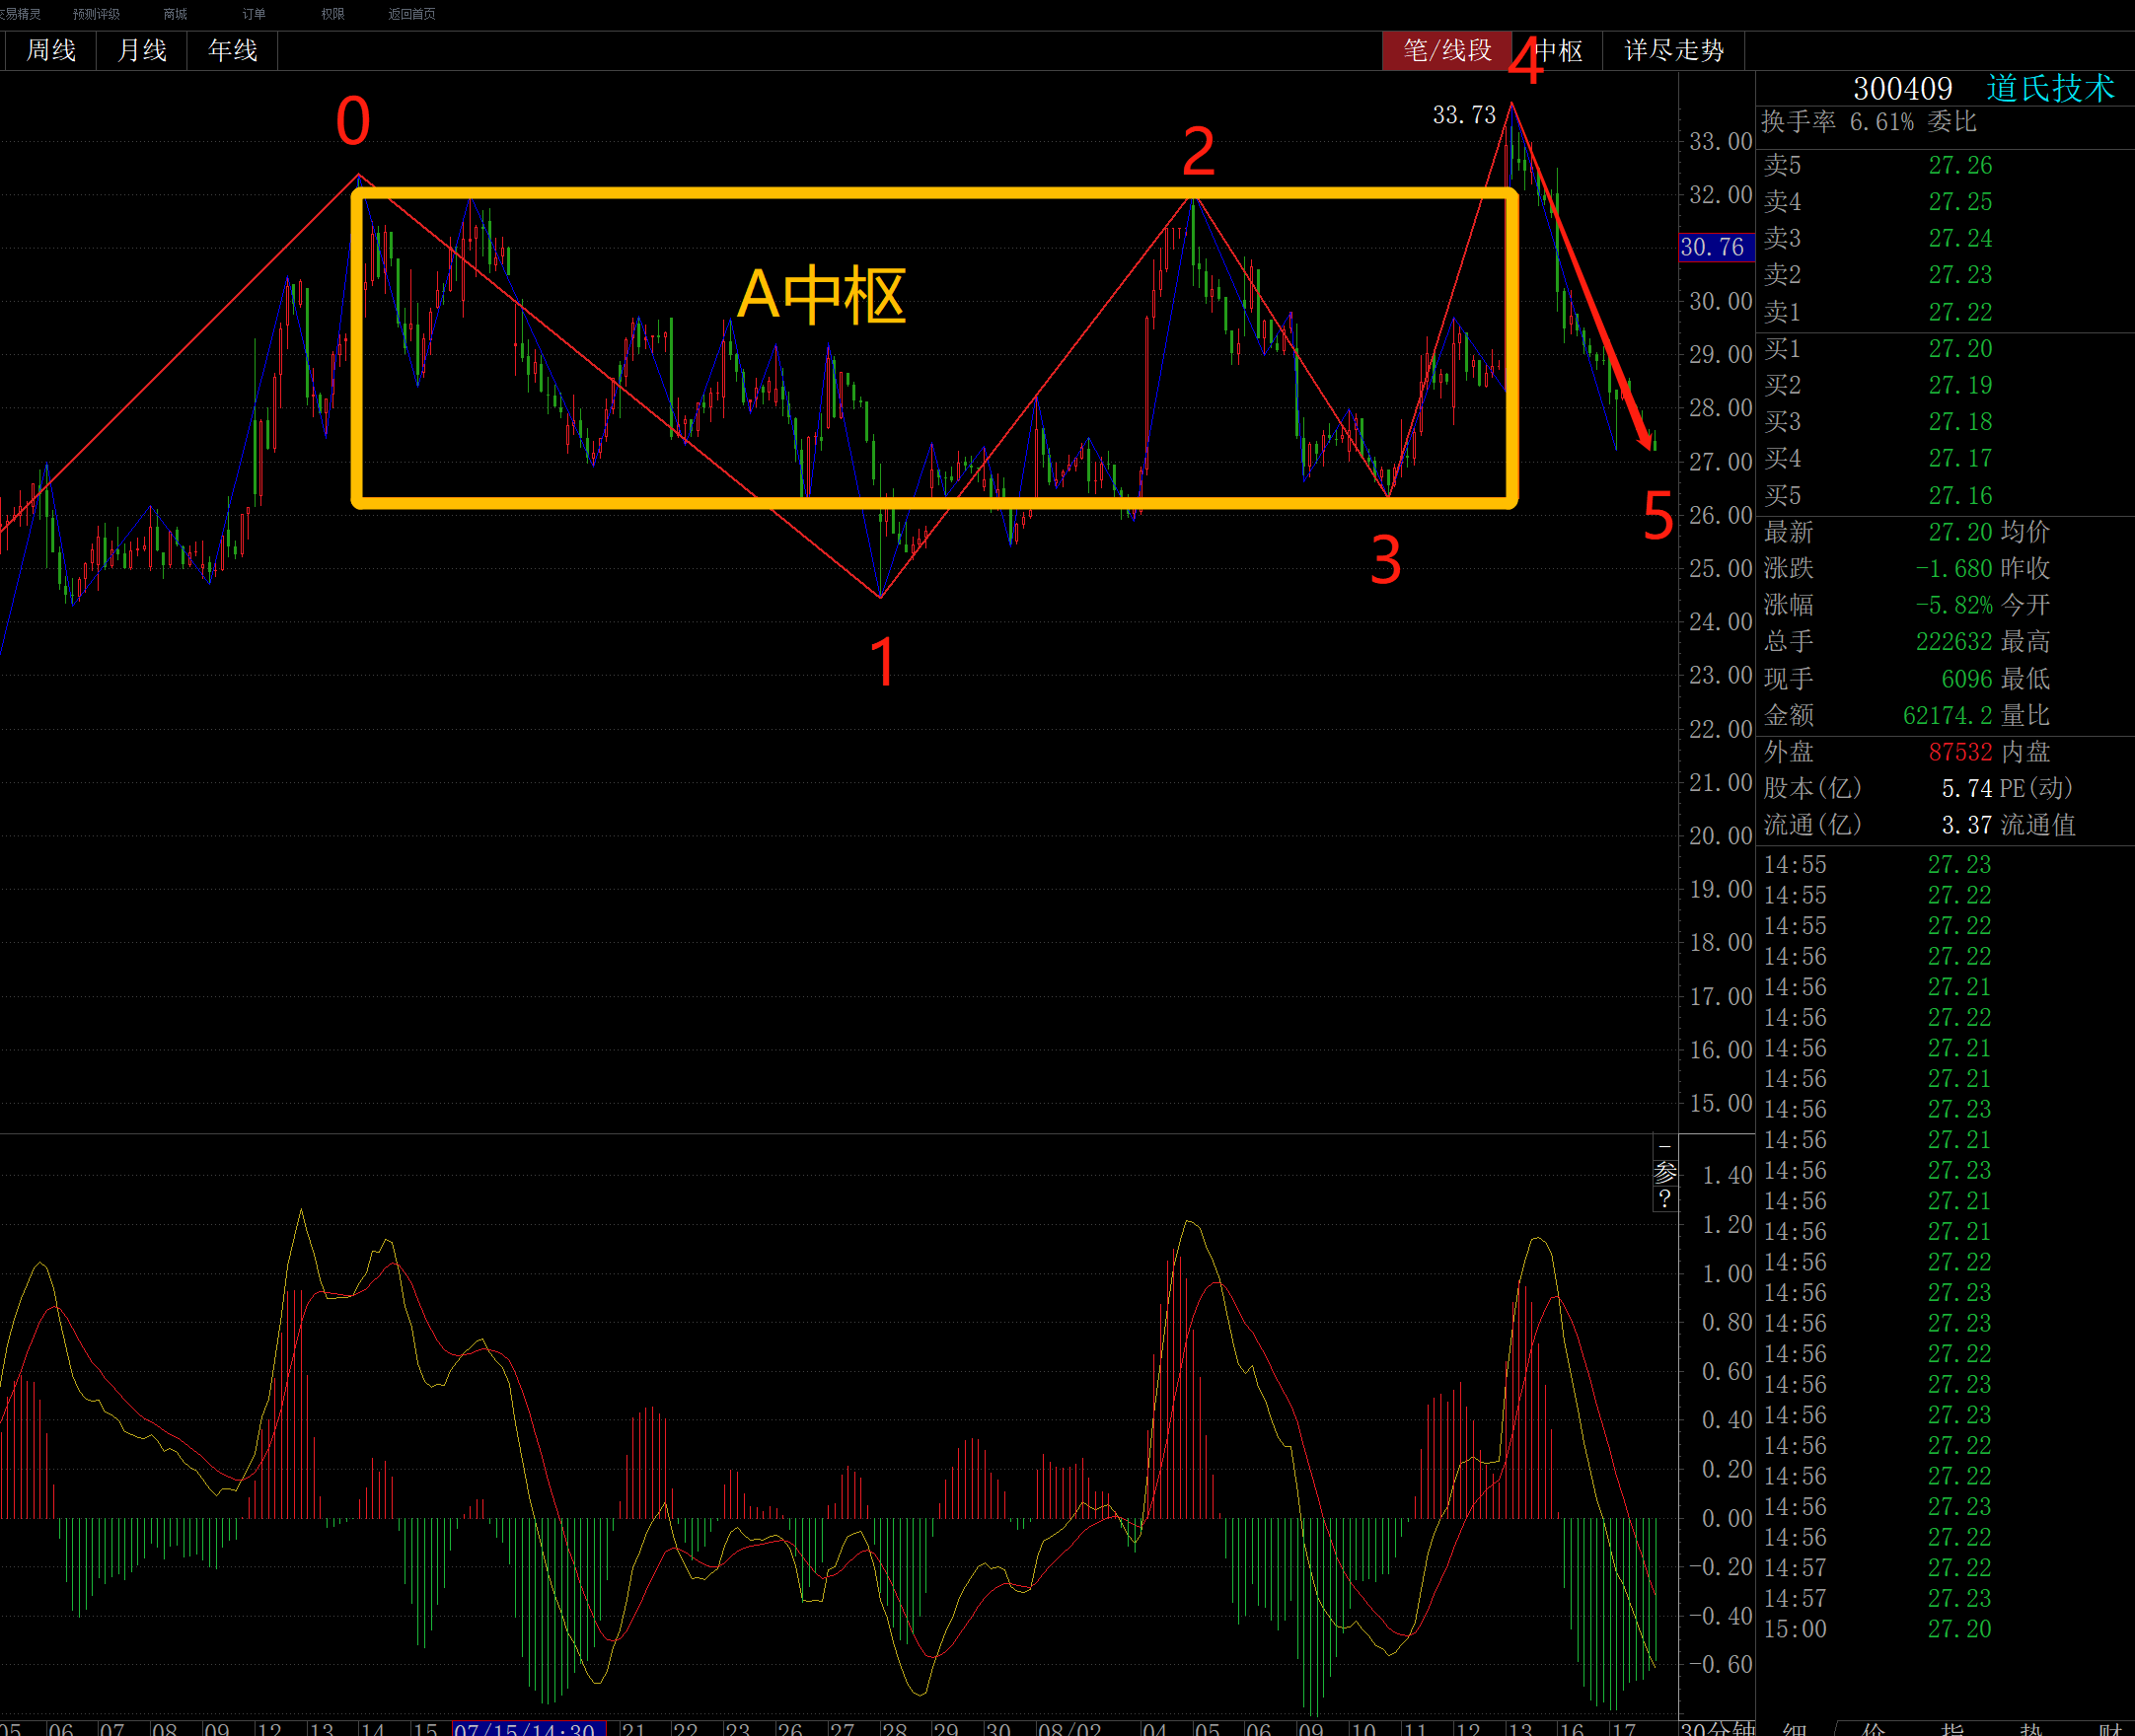Select the 买5 27.16 order row
The image size is (2135, 1736).
[x=1945, y=496]
